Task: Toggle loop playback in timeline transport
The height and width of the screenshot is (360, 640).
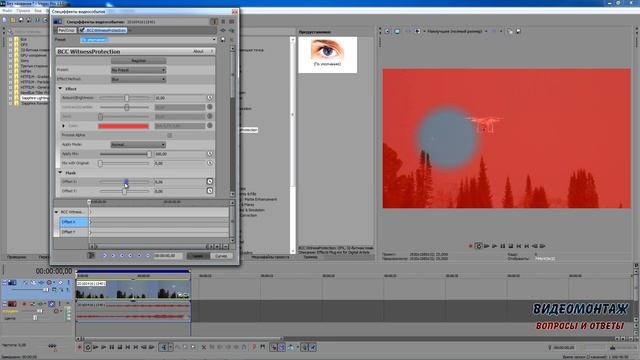Action: [x=87, y=347]
